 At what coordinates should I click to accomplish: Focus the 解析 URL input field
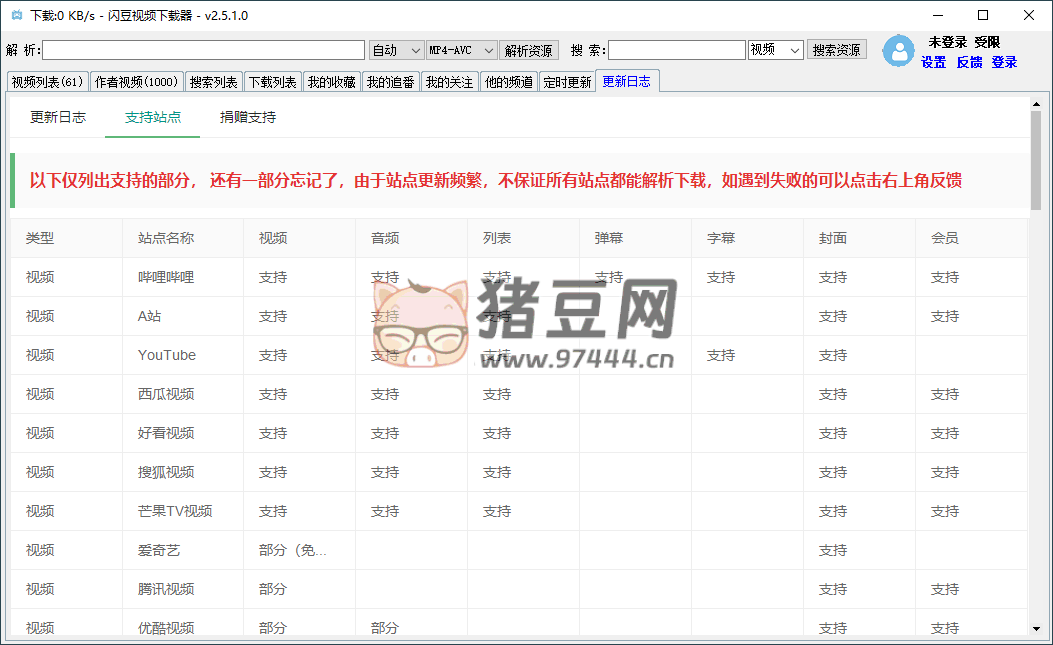[x=203, y=50]
